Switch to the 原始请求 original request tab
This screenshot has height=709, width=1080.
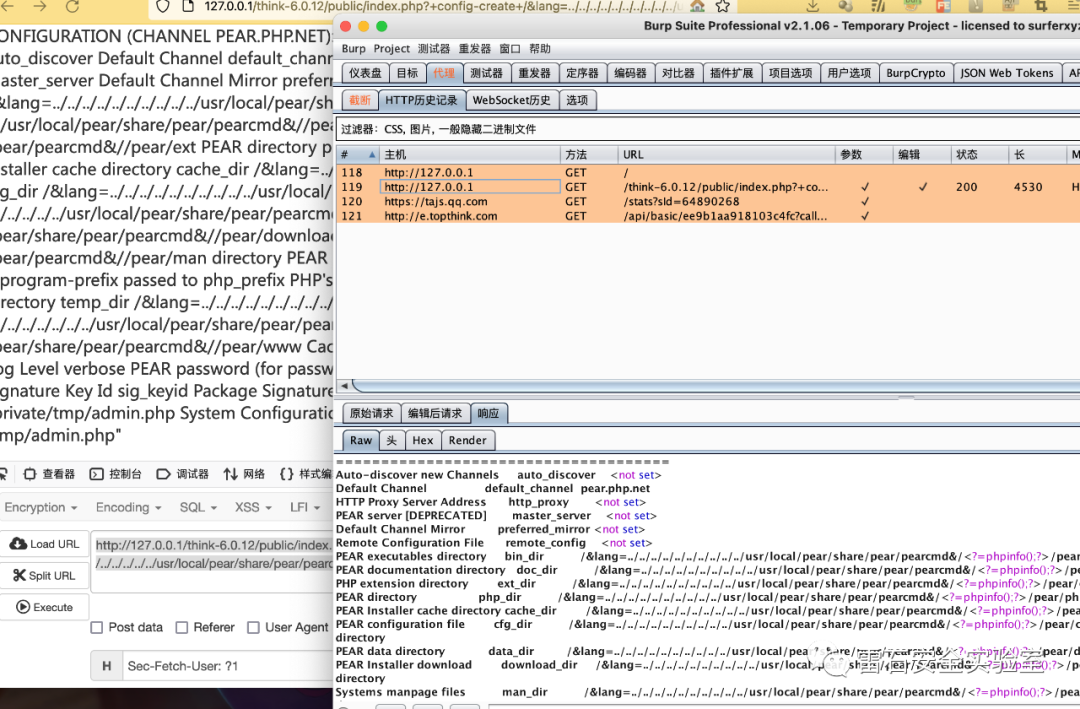click(x=371, y=413)
